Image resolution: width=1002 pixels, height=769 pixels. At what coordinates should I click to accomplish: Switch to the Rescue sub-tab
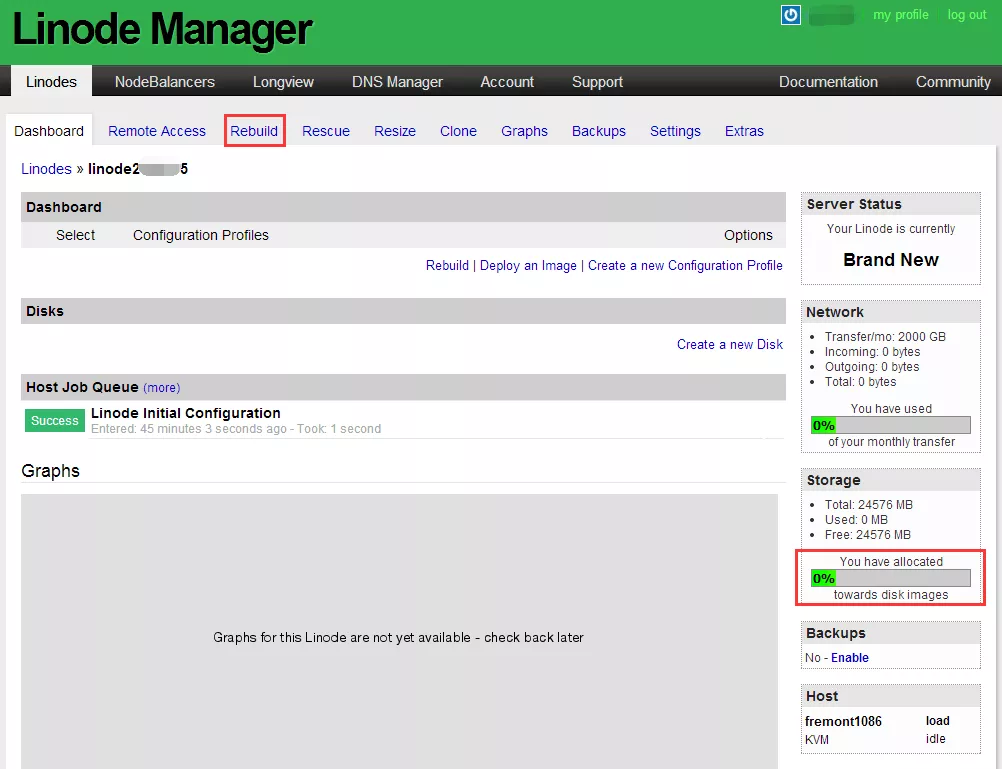(326, 131)
